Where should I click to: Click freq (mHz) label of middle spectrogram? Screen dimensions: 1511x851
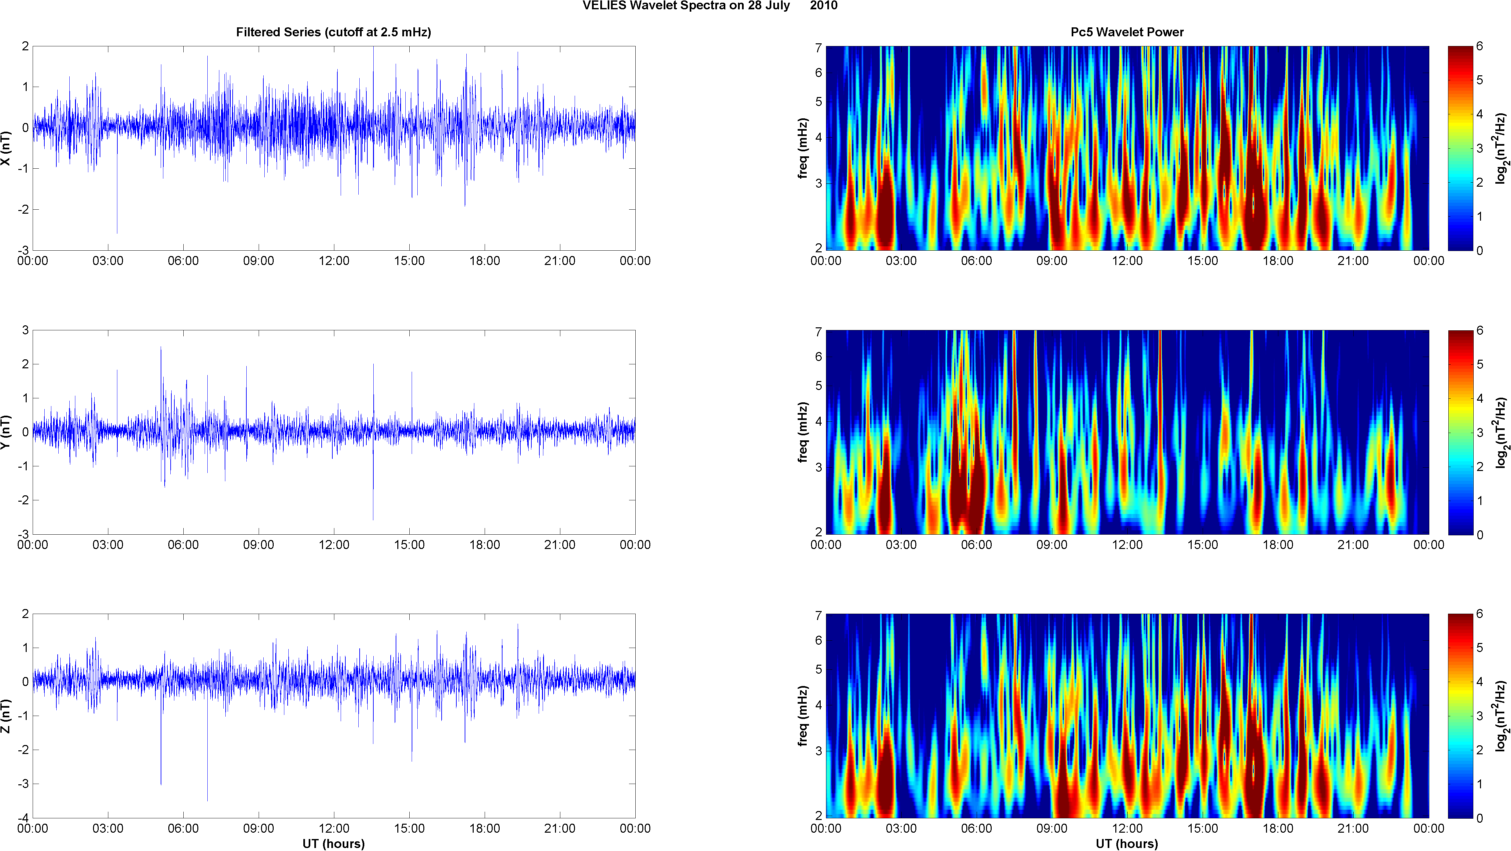[803, 432]
